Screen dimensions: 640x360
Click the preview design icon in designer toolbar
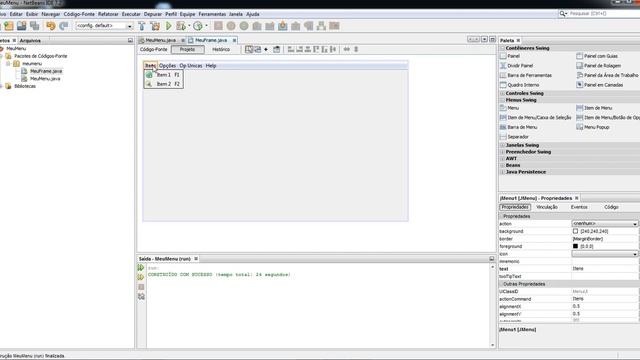tap(276, 49)
